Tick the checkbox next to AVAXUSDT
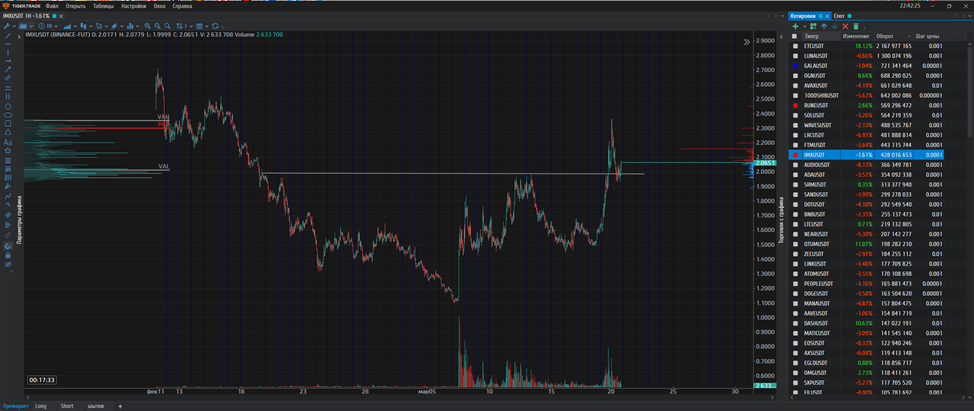Image resolution: width=974 pixels, height=411 pixels. coord(794,86)
